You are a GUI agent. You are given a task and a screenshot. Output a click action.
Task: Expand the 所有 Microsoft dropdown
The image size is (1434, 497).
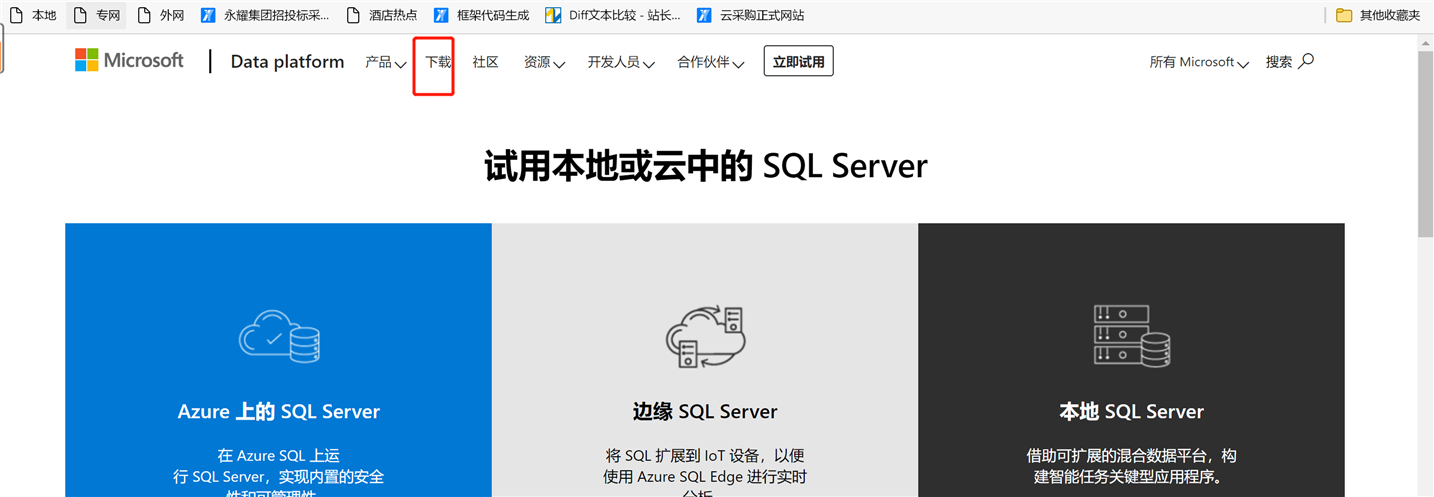point(1199,62)
